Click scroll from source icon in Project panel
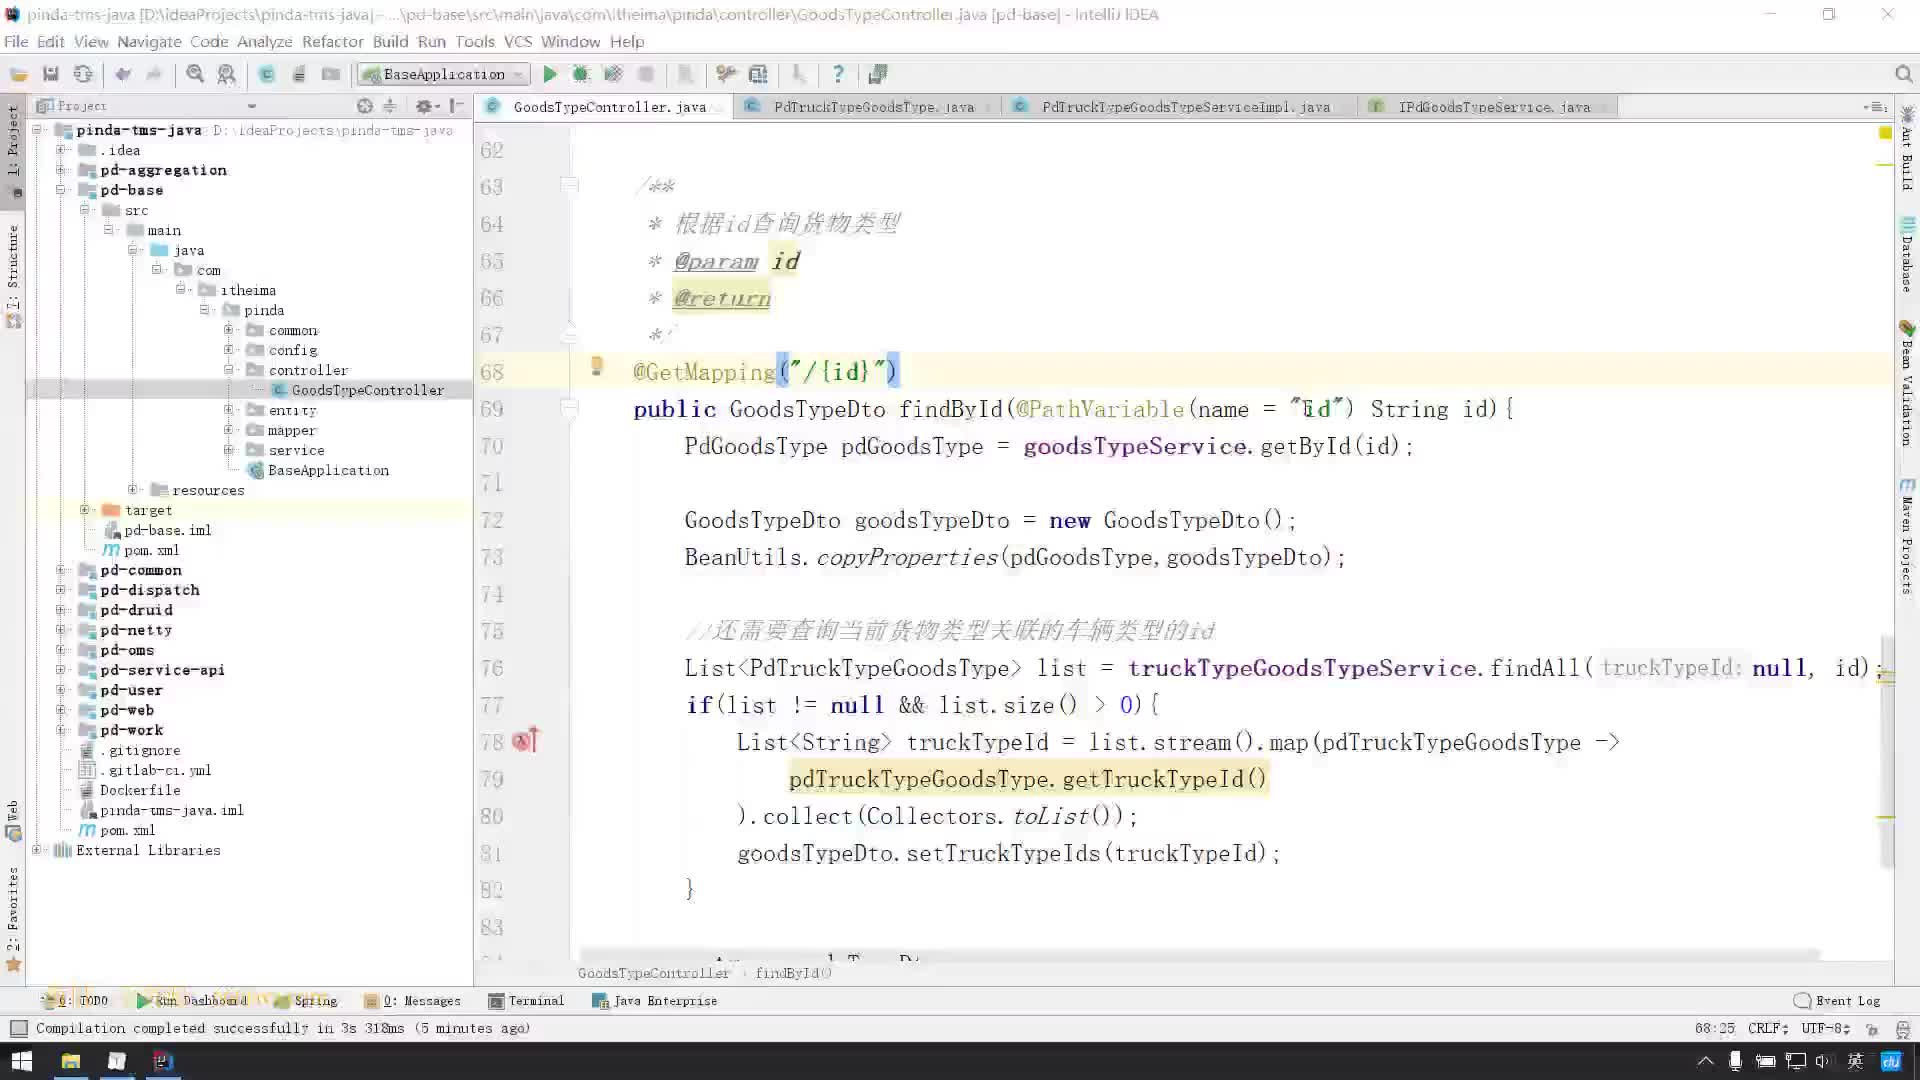Screen dimensions: 1920x1080 pyautogui.click(x=365, y=106)
